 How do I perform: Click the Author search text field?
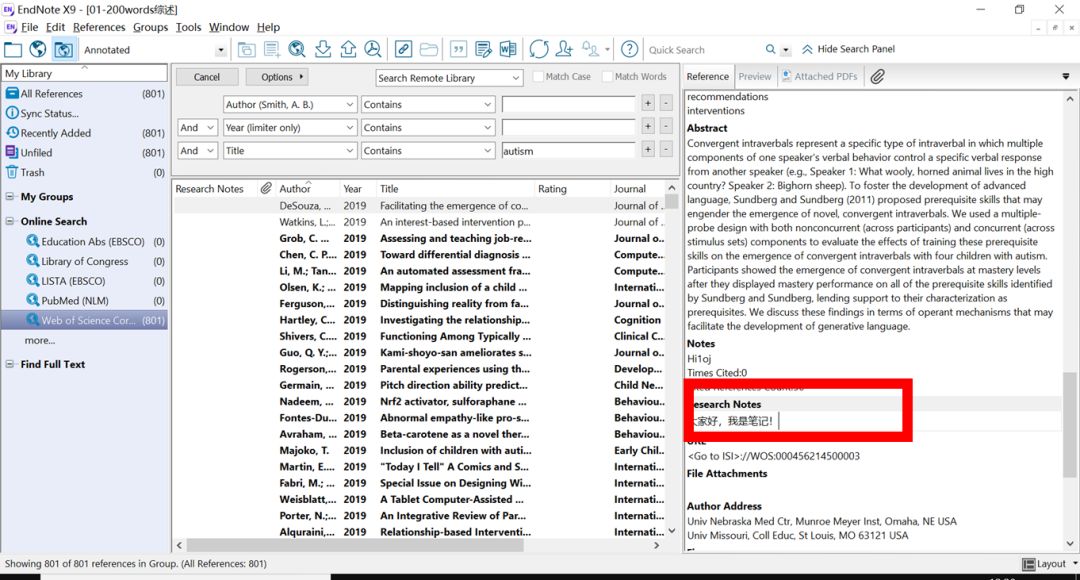tap(568, 105)
